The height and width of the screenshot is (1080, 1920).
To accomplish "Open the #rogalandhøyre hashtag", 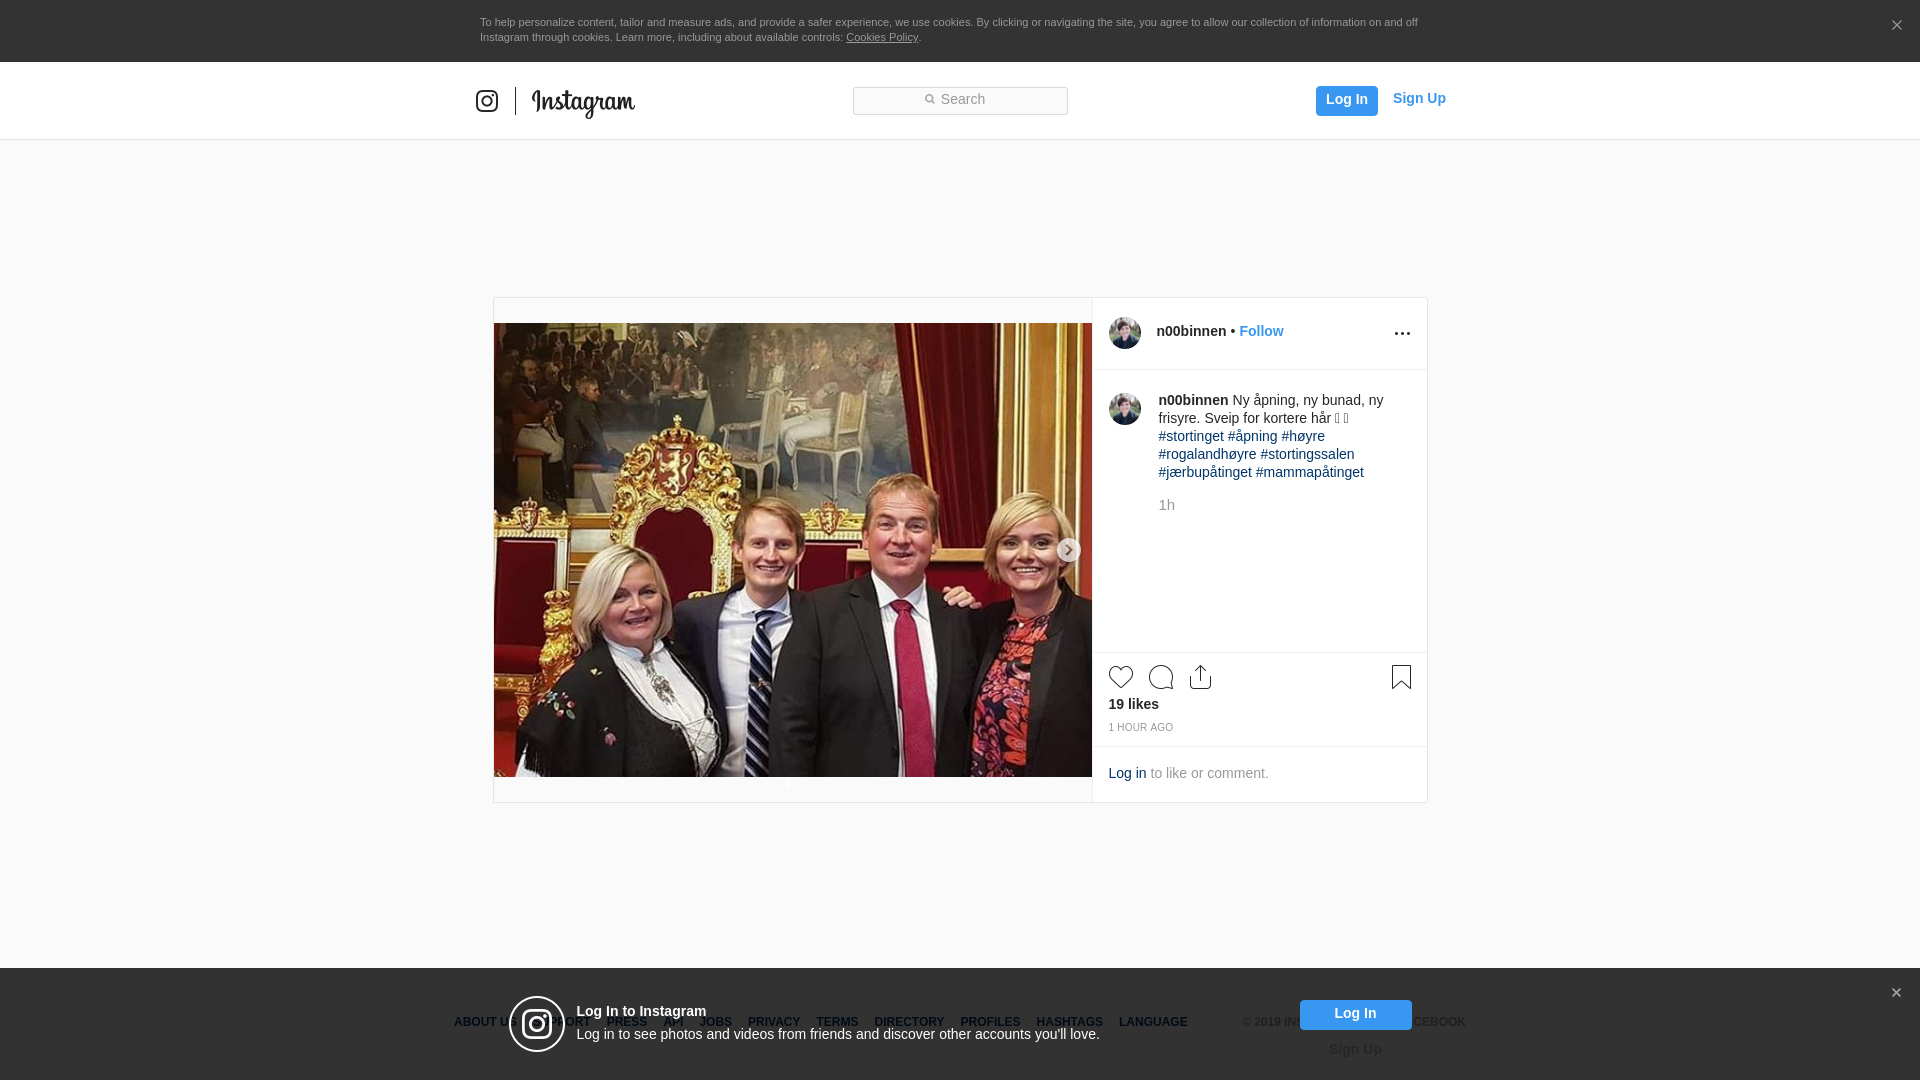I will coord(1207,454).
